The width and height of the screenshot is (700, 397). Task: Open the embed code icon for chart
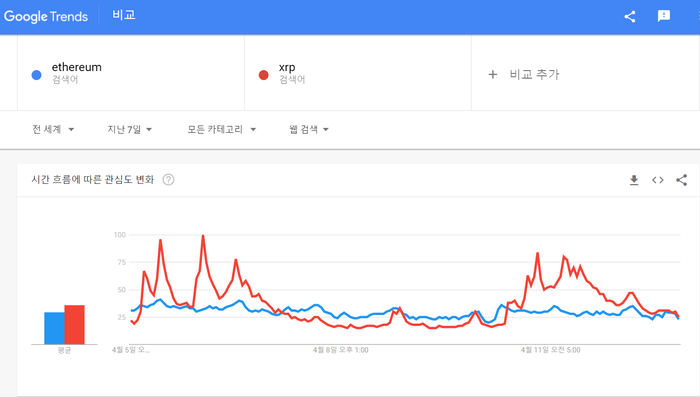tap(658, 180)
